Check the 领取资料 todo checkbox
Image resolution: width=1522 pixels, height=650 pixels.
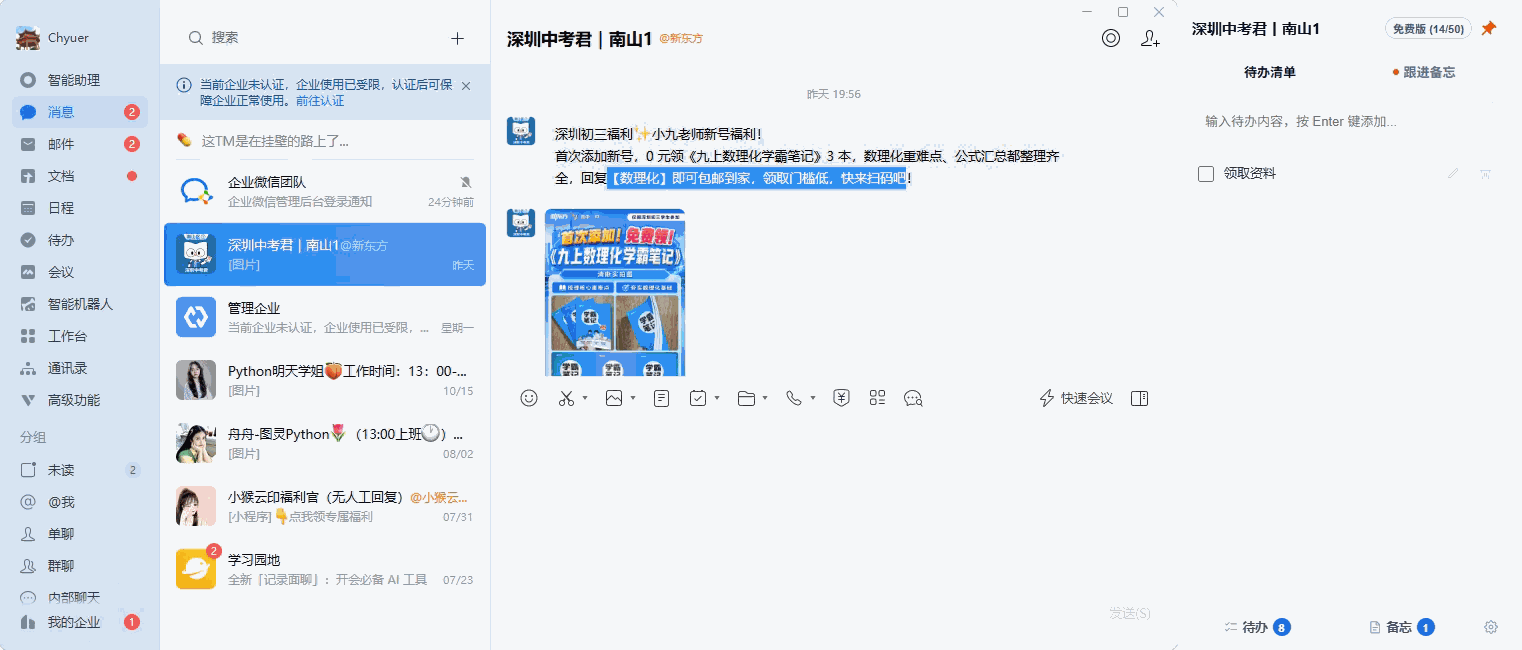[x=1206, y=174]
